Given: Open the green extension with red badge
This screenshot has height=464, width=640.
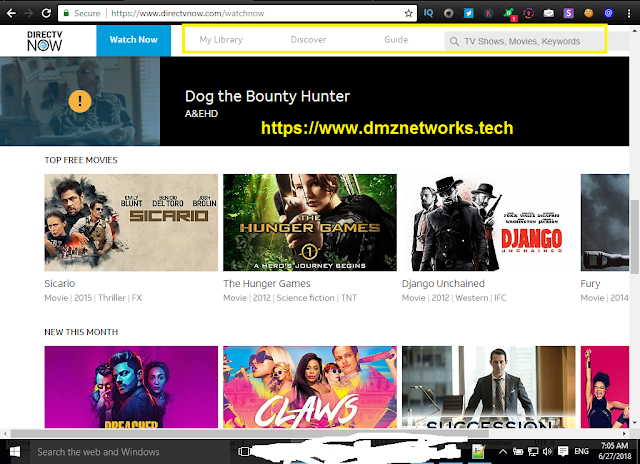Looking at the screenshot, I should pyautogui.click(x=509, y=14).
